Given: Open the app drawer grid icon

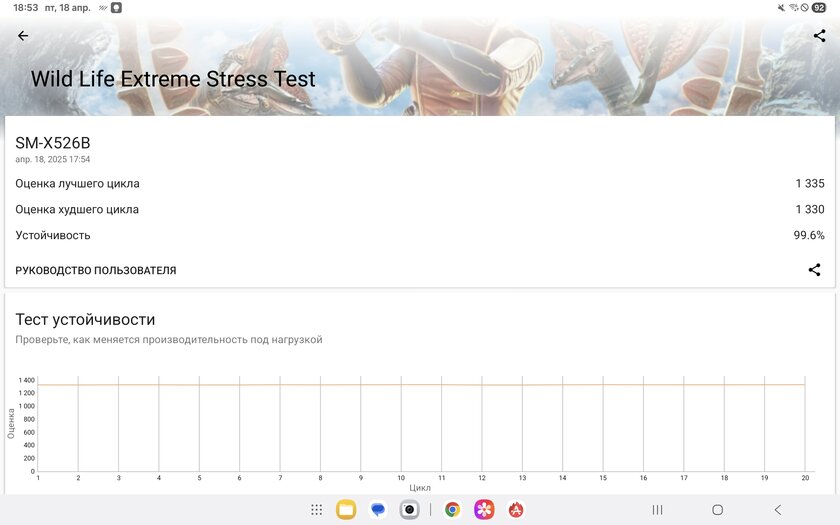Looking at the screenshot, I should [x=316, y=509].
